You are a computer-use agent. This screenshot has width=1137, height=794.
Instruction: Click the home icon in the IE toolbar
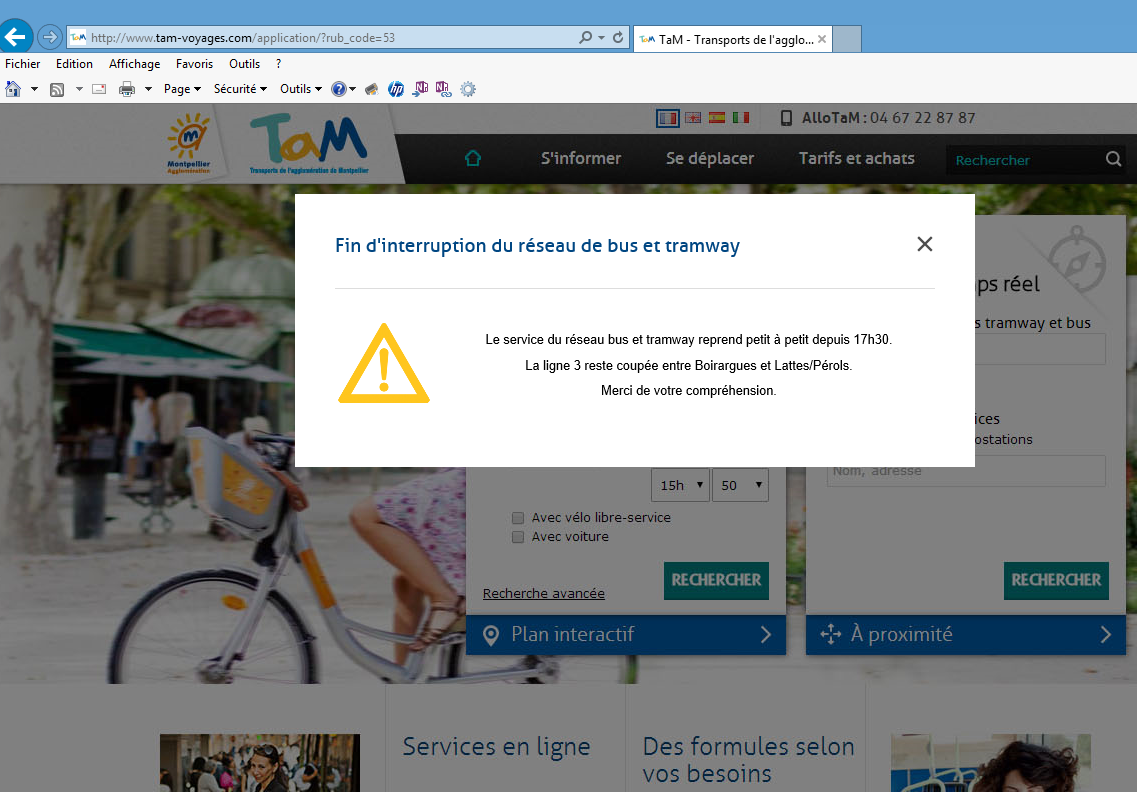(x=14, y=89)
